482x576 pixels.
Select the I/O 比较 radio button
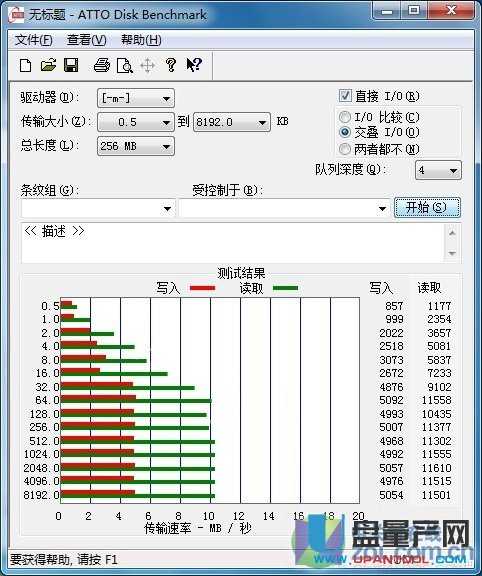[x=345, y=117]
